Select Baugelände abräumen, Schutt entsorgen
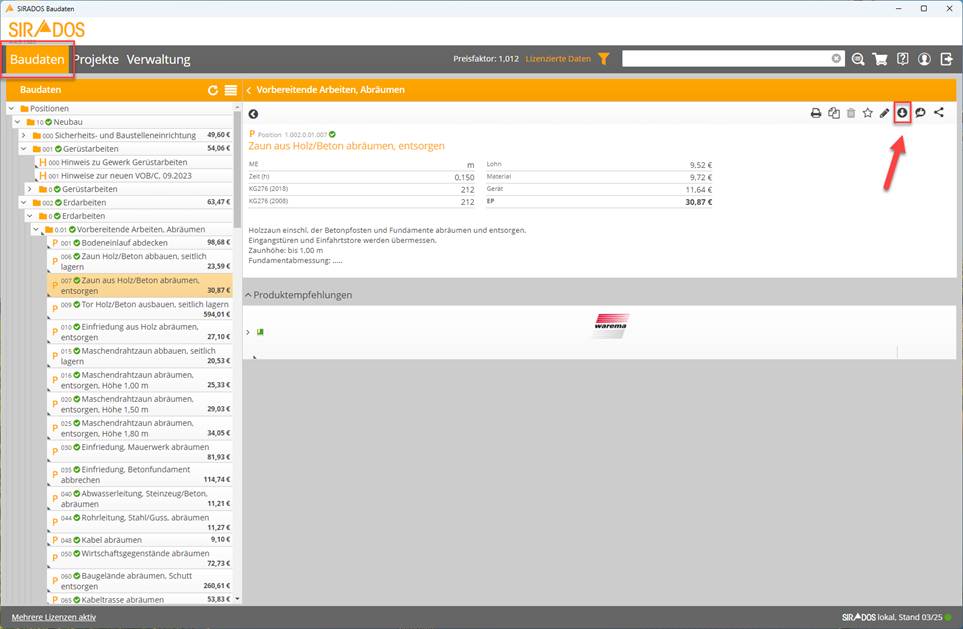 140,580
